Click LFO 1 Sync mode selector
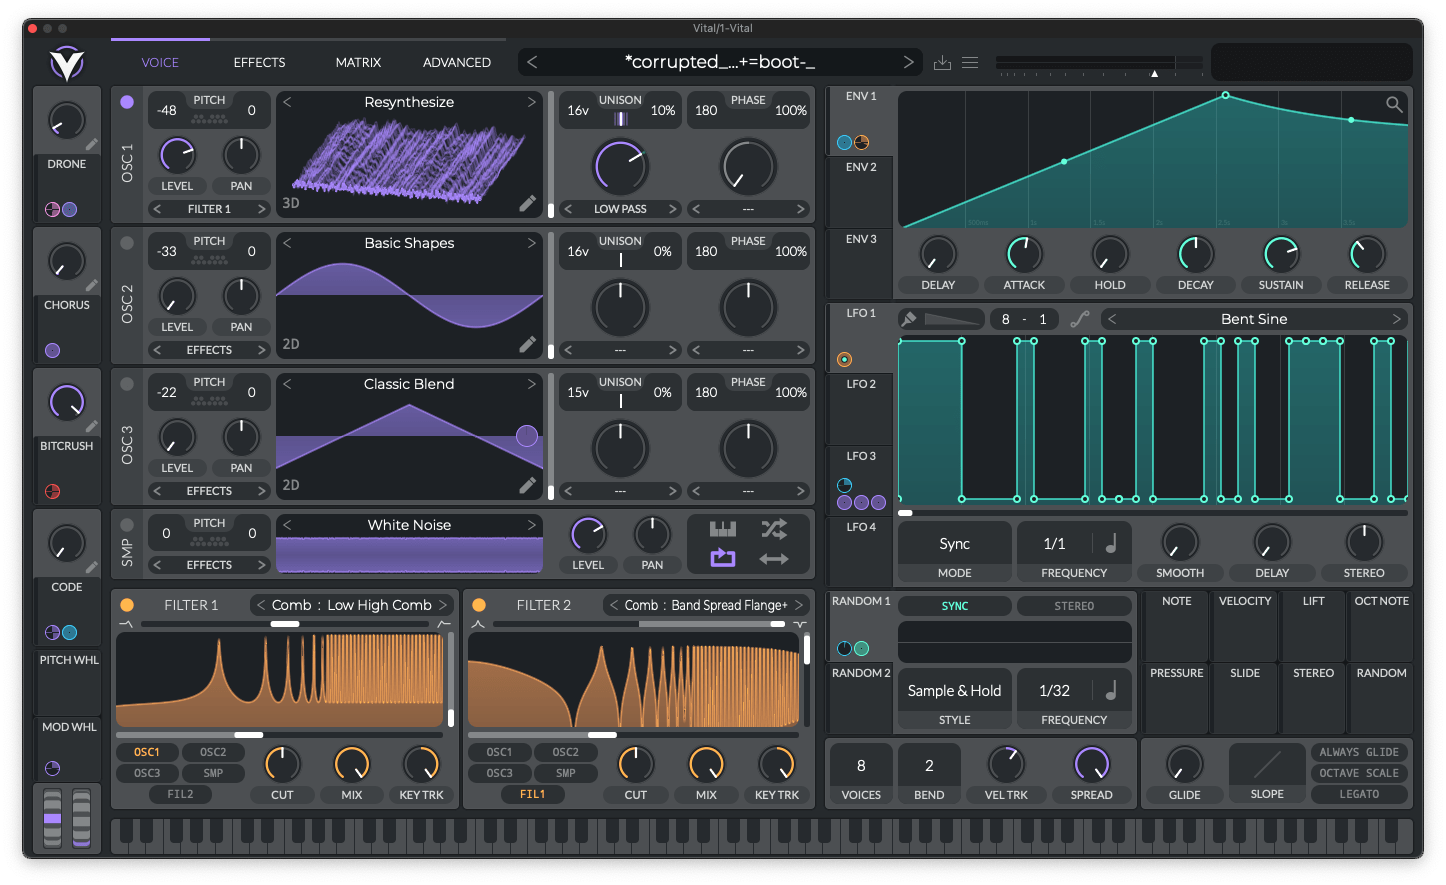Image resolution: width=1446 pixels, height=885 pixels. point(955,544)
